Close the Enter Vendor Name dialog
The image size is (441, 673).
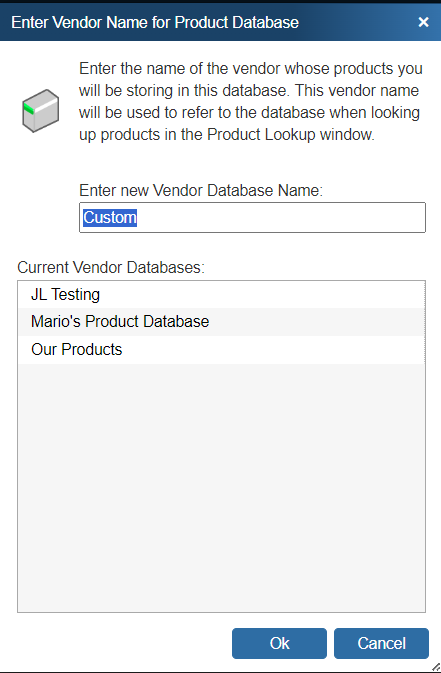pos(423,22)
